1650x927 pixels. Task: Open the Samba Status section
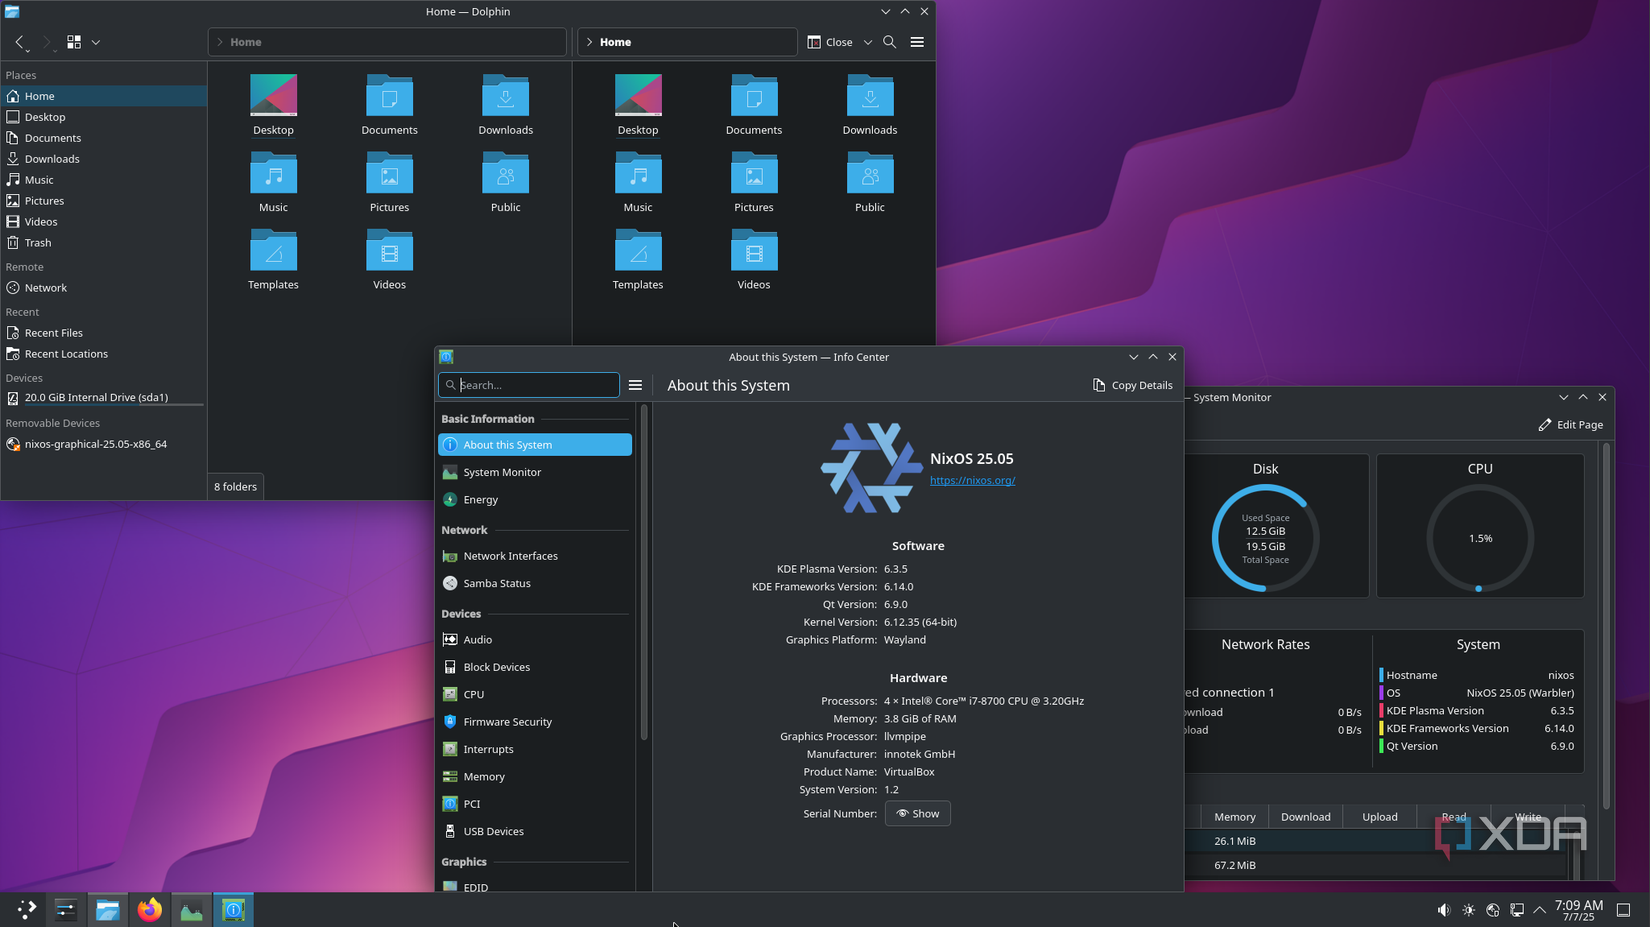497,583
